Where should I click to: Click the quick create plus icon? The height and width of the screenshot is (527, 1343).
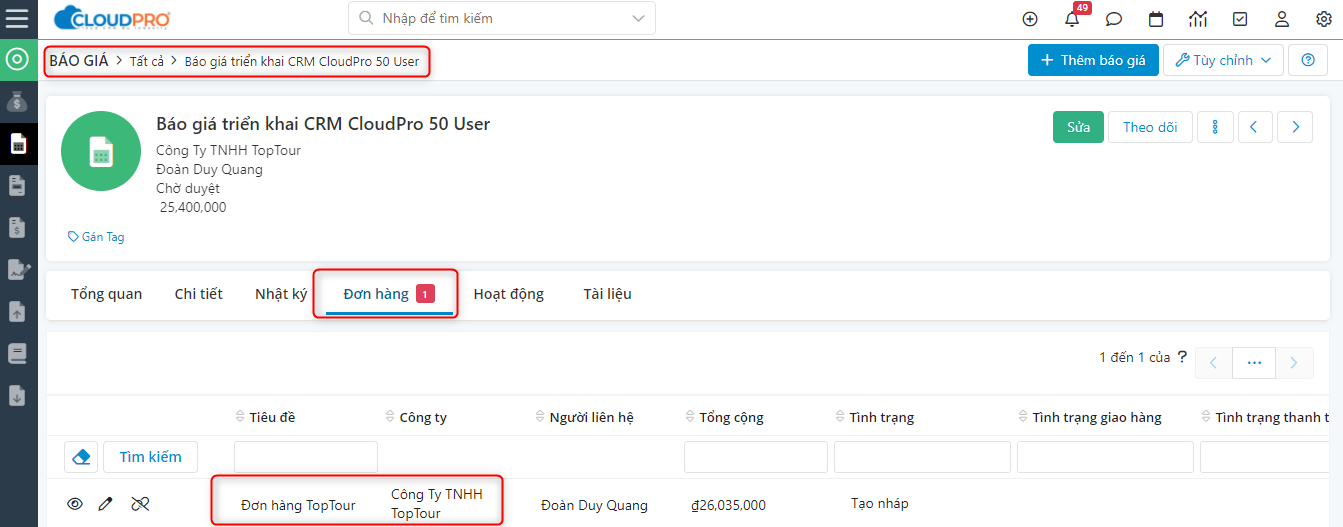click(1030, 18)
